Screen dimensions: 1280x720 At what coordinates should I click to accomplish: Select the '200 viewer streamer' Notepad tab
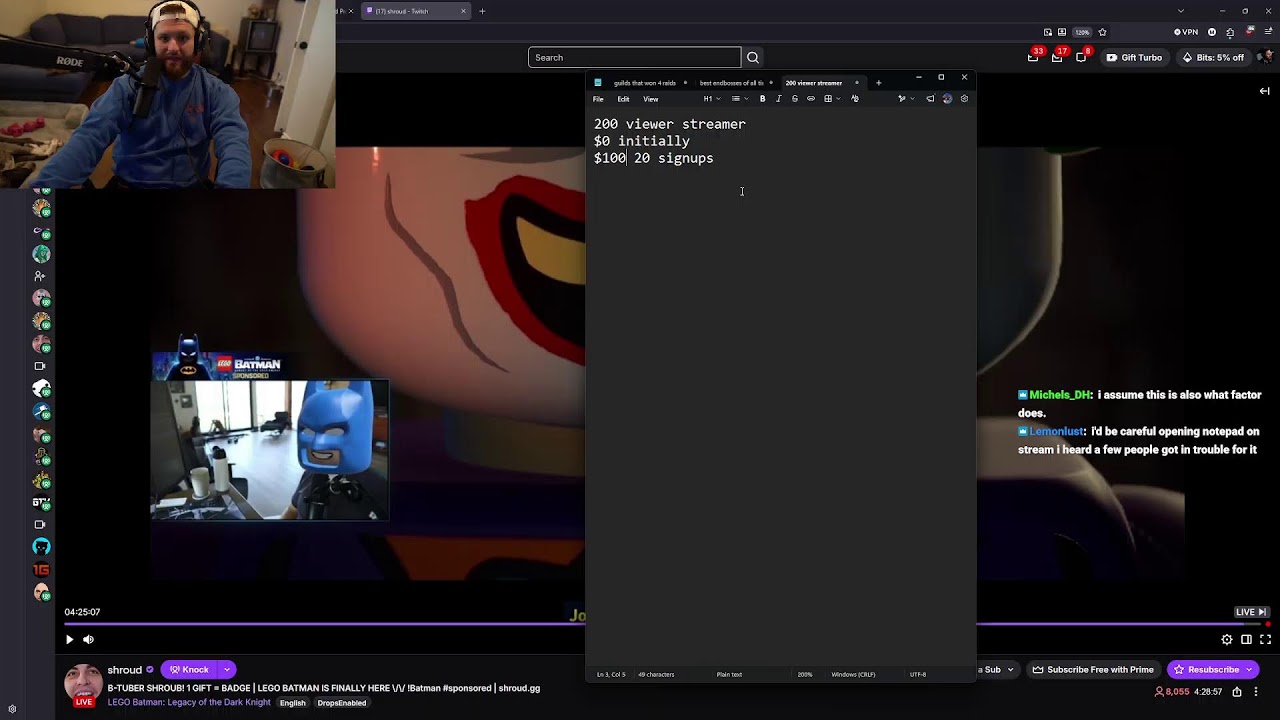point(814,83)
